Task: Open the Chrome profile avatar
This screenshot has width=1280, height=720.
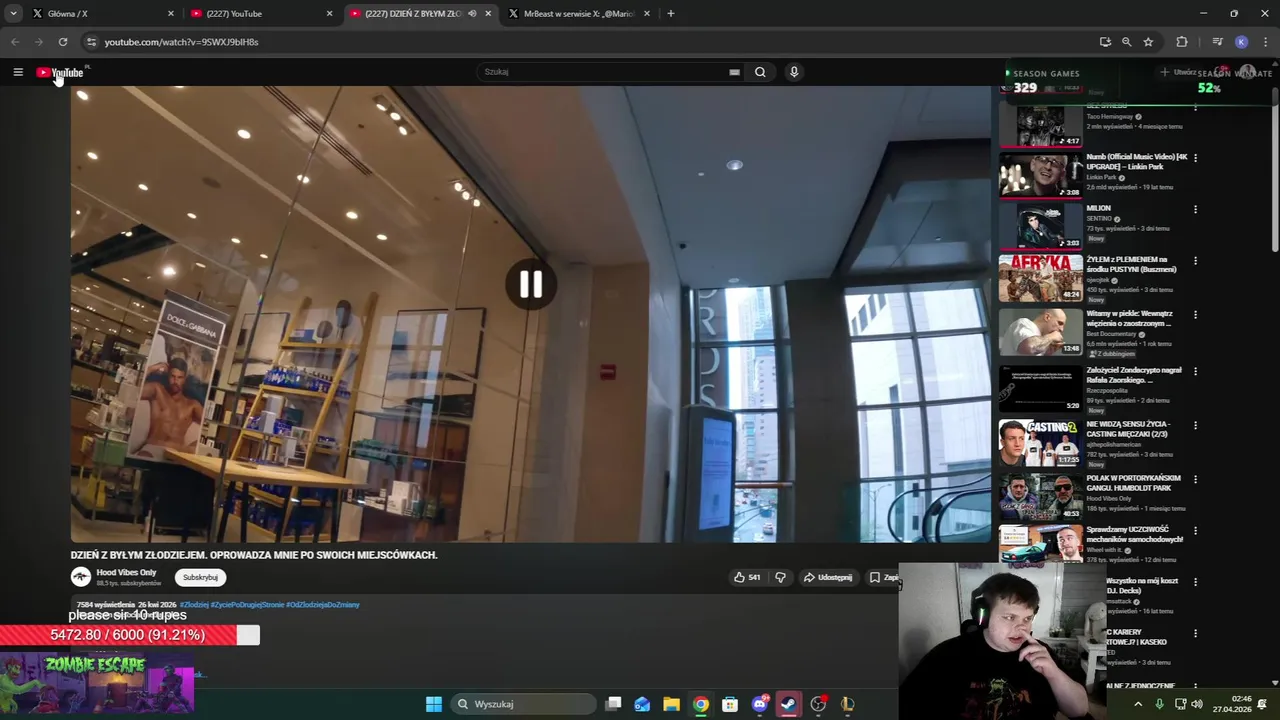Action: pyautogui.click(x=1241, y=42)
